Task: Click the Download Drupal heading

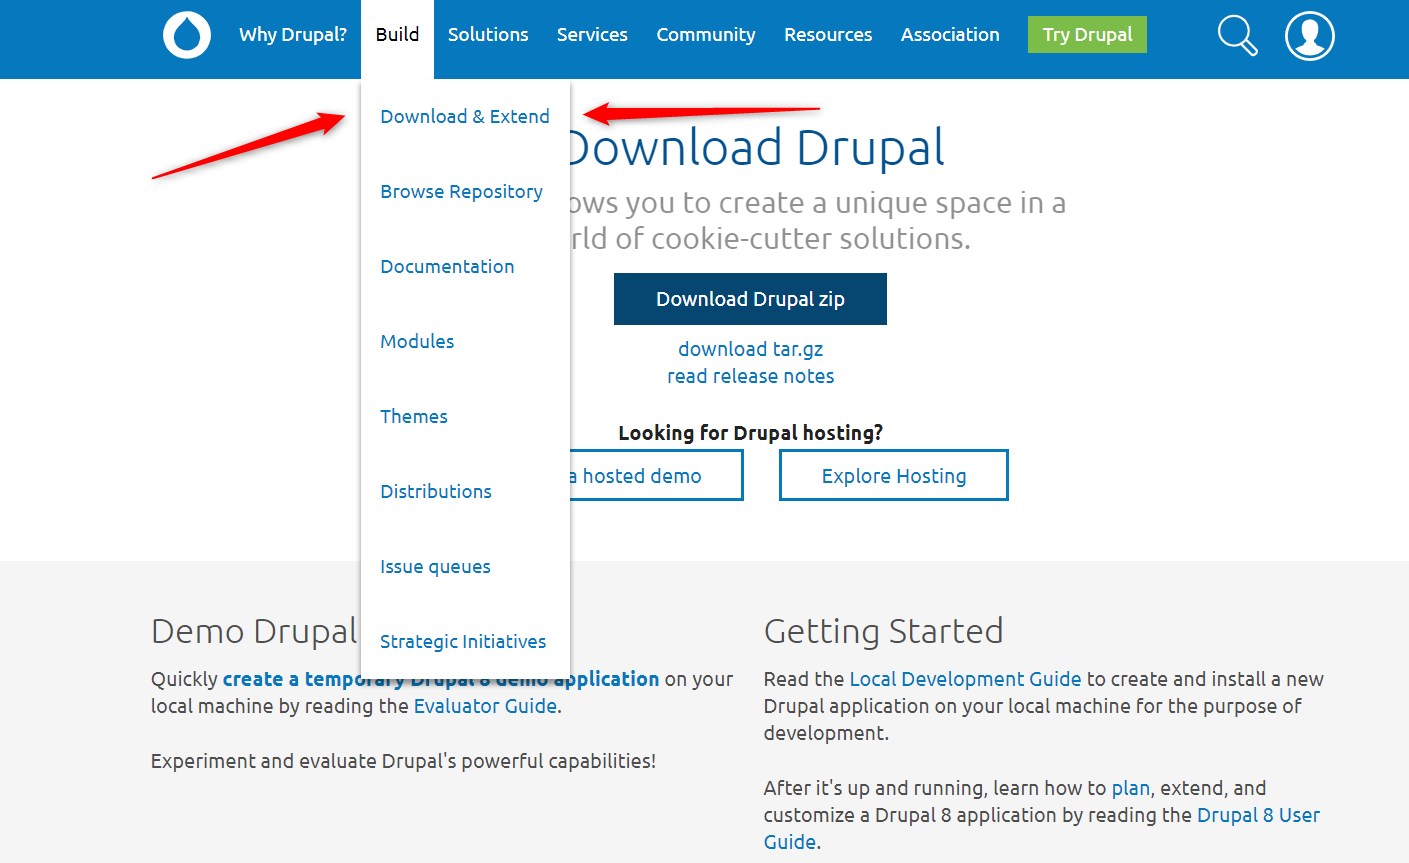Action: click(755, 148)
